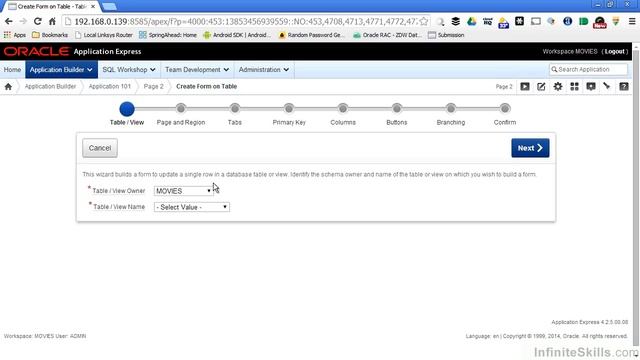Click the Branching wizard step

pos(451,109)
